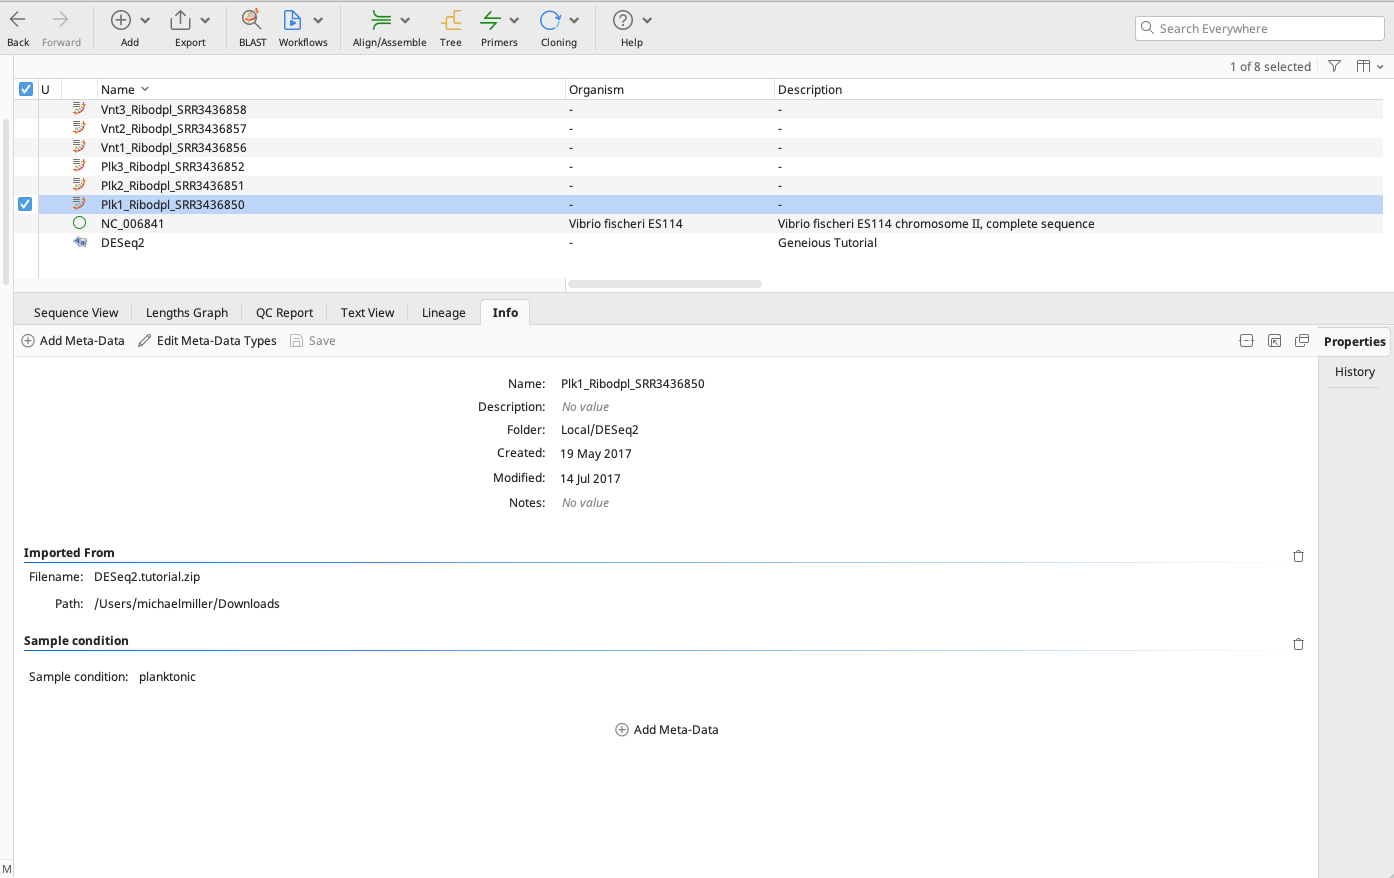This screenshot has height=878, width=1394.
Task: Click the planktonic sample condition value
Action: (x=167, y=677)
